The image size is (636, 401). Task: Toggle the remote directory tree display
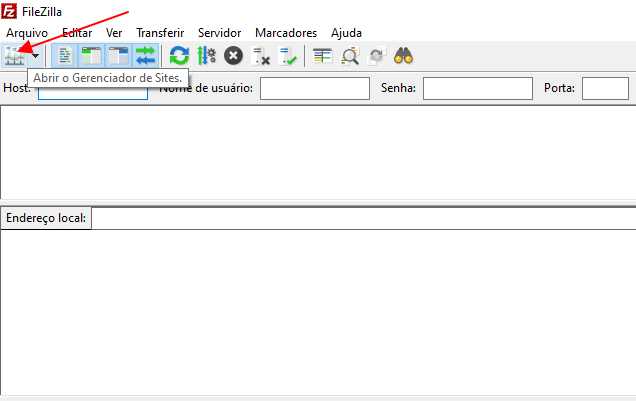pyautogui.click(x=118, y=56)
